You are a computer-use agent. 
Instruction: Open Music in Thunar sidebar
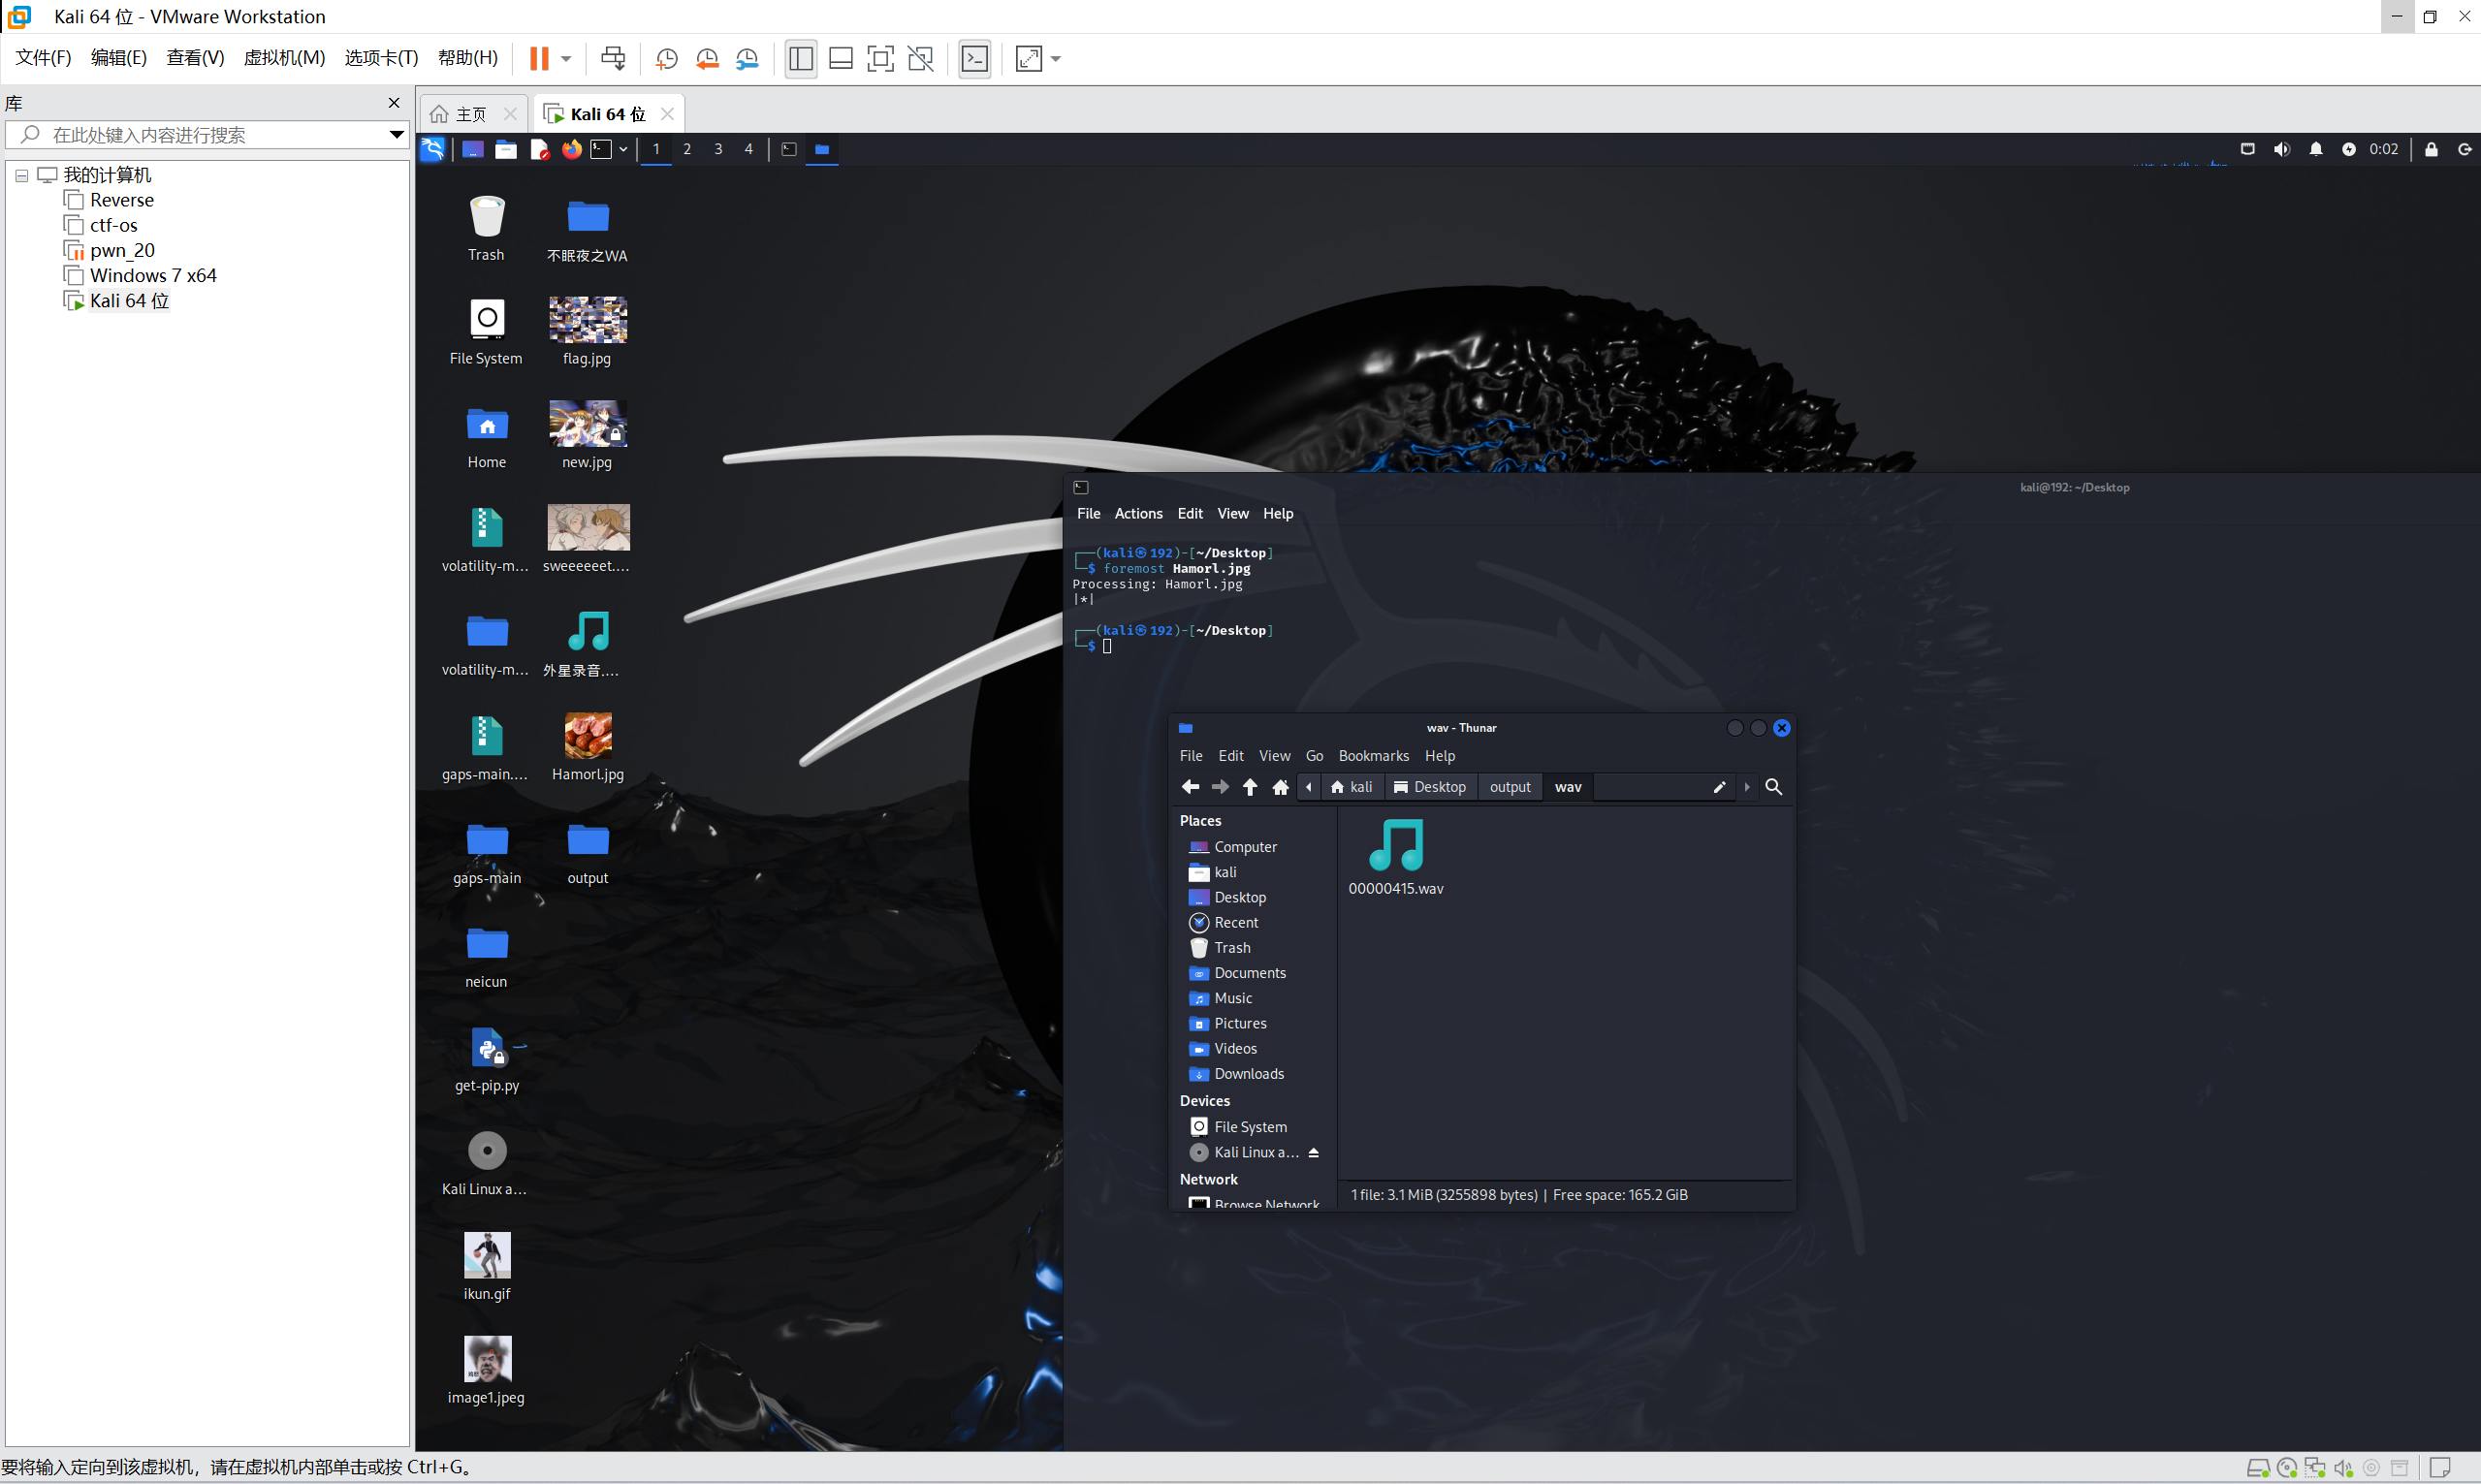1232,998
